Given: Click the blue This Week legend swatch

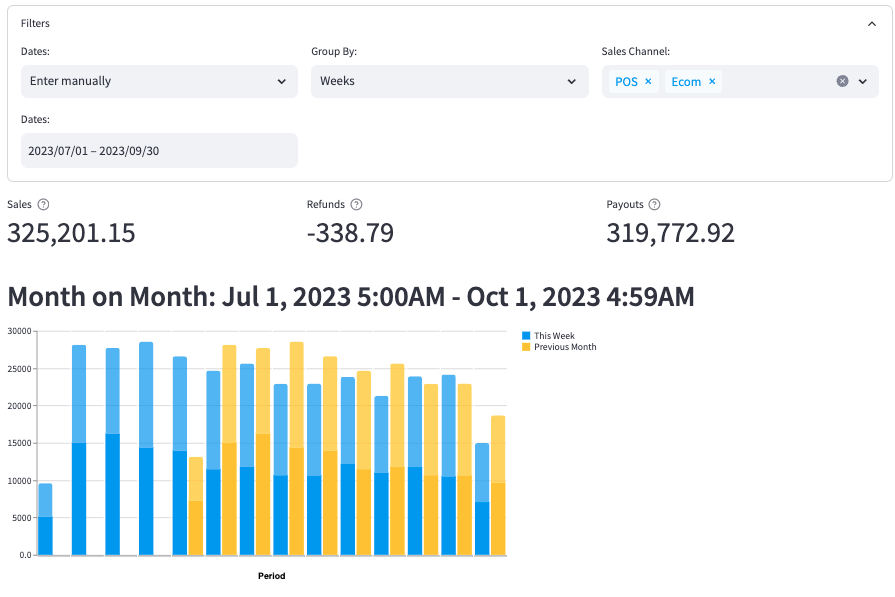Looking at the screenshot, I should point(526,336).
